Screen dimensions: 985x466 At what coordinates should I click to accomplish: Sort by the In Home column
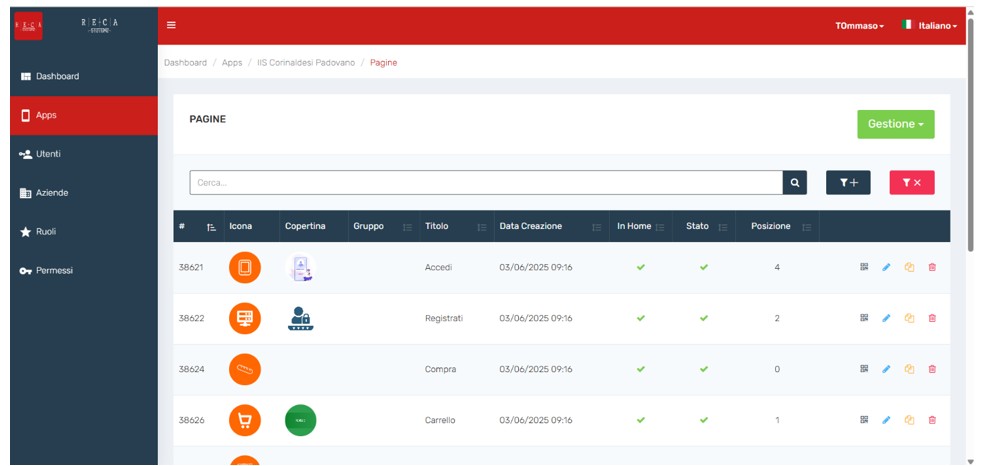tap(660, 227)
